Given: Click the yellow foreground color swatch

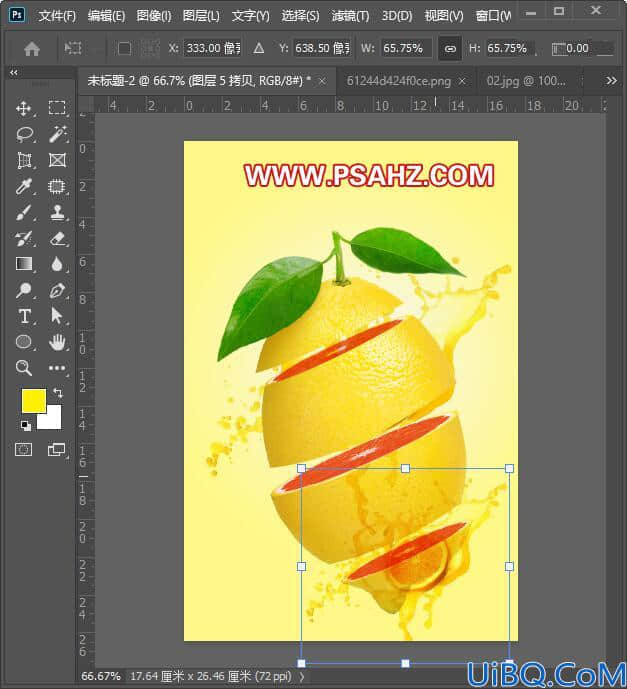Looking at the screenshot, I should pos(34,400).
